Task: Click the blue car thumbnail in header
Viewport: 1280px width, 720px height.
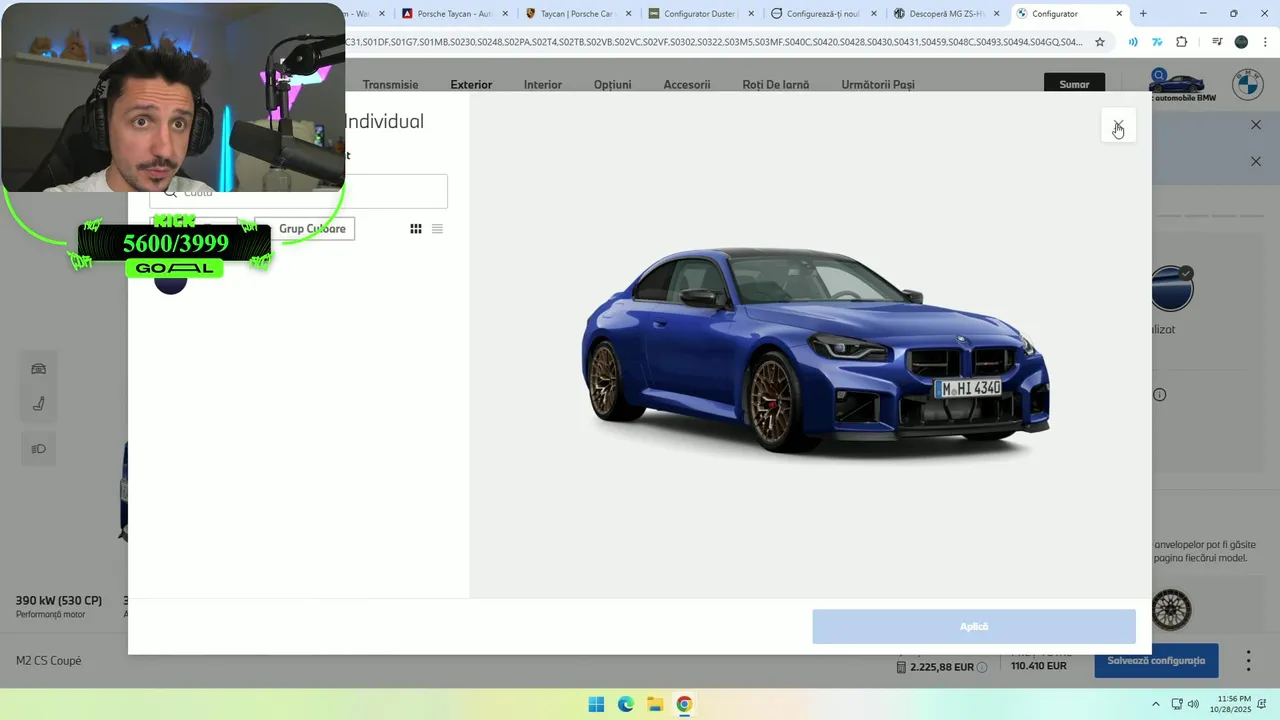Action: pyautogui.click(x=1177, y=84)
